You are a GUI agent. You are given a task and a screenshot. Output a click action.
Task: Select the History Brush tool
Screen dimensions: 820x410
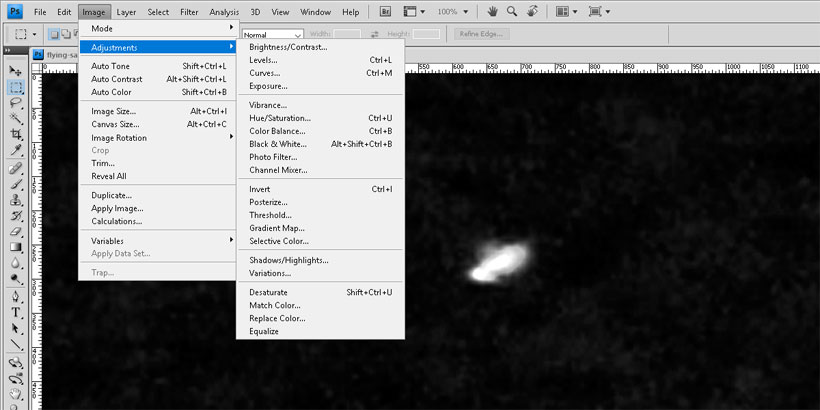pyautogui.click(x=16, y=215)
